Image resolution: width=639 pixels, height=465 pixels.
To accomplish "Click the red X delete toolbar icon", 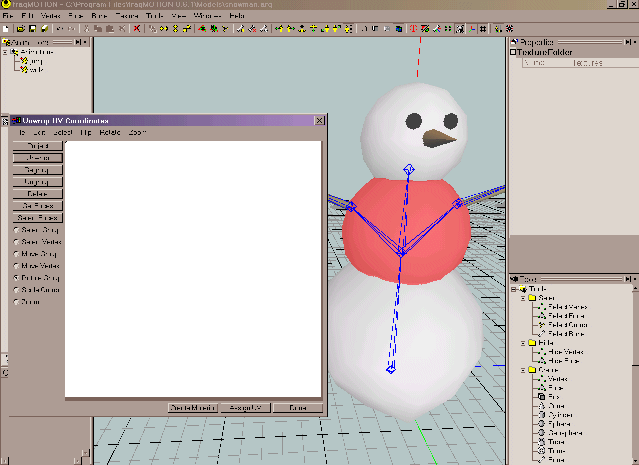I will [x=136, y=29].
